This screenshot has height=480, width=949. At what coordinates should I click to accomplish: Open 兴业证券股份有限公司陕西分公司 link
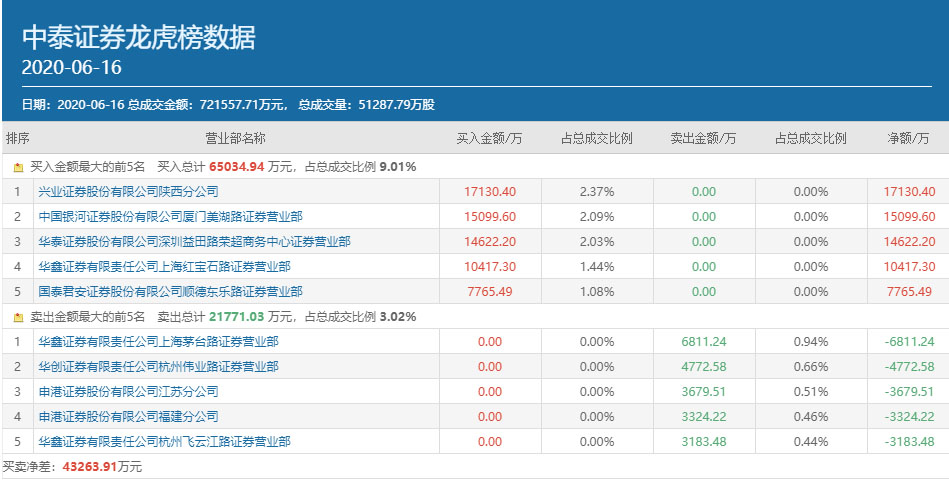point(128,191)
